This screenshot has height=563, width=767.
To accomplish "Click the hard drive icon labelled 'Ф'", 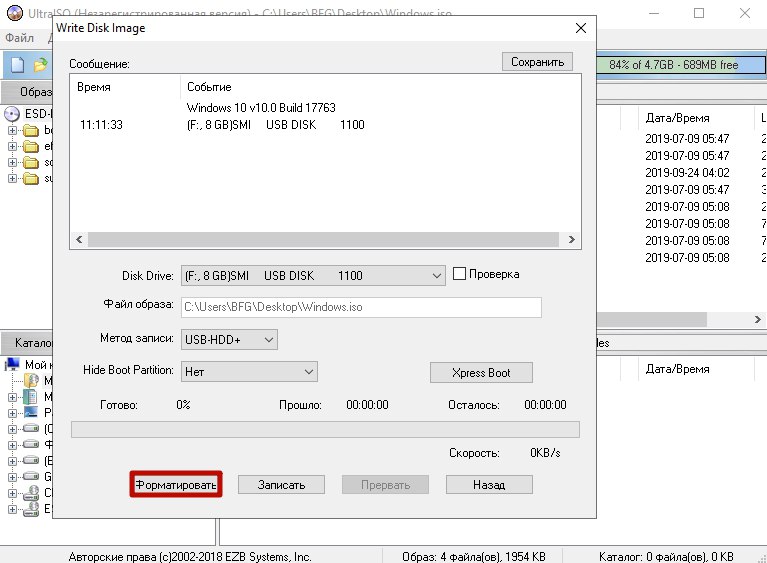I will click(x=31, y=444).
